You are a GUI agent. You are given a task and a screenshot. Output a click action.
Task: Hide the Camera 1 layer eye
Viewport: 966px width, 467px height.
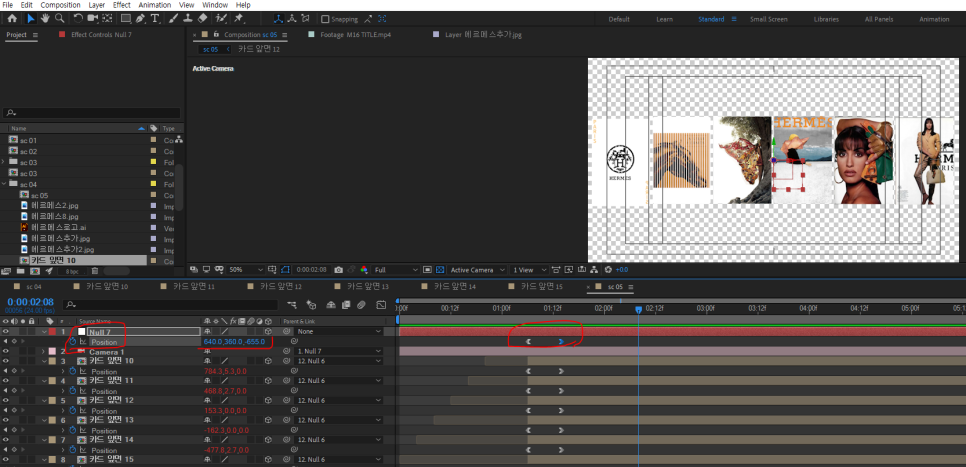tap(6, 351)
